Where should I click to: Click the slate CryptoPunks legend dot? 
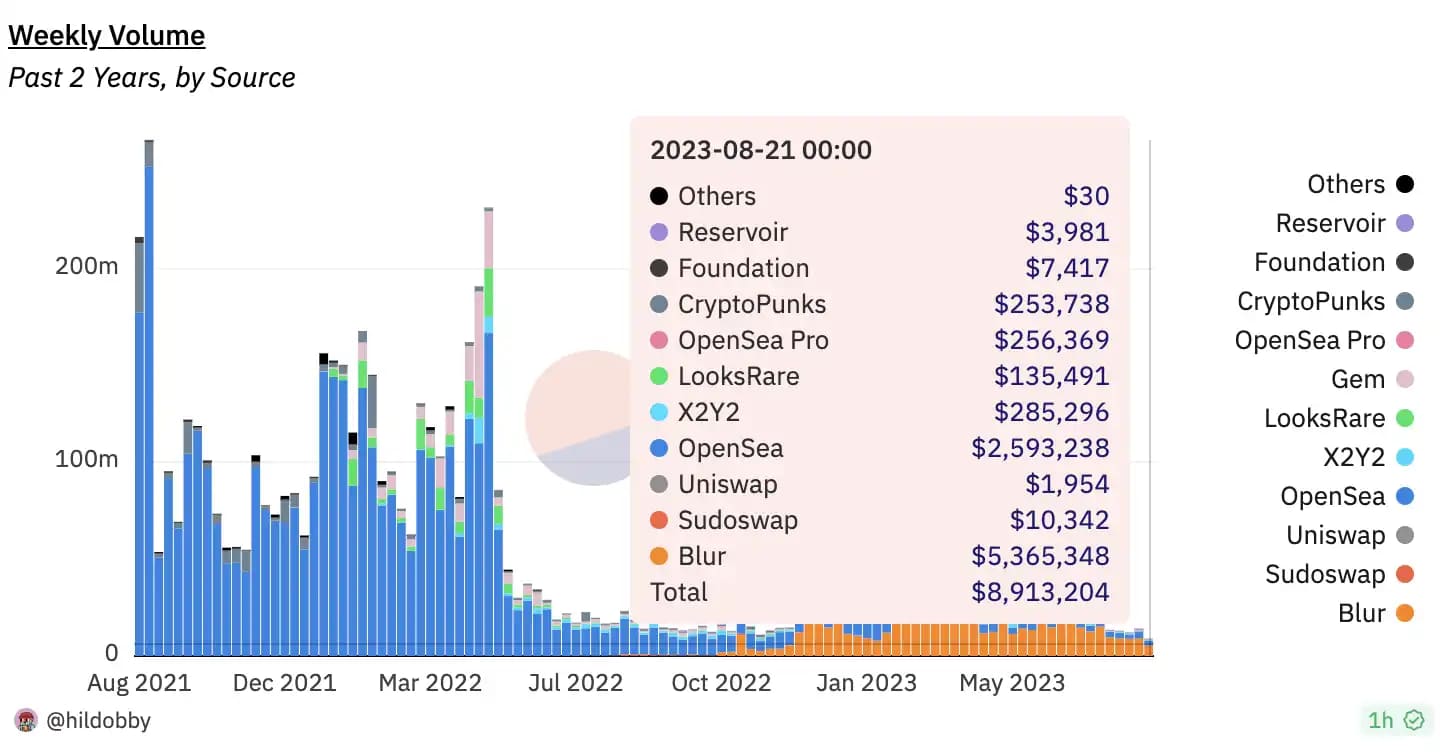pyautogui.click(x=1405, y=301)
